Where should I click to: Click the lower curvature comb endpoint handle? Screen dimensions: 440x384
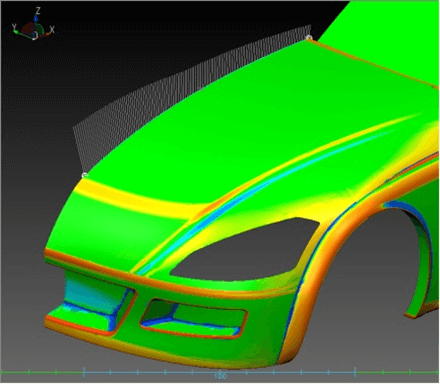pyautogui.click(x=85, y=174)
